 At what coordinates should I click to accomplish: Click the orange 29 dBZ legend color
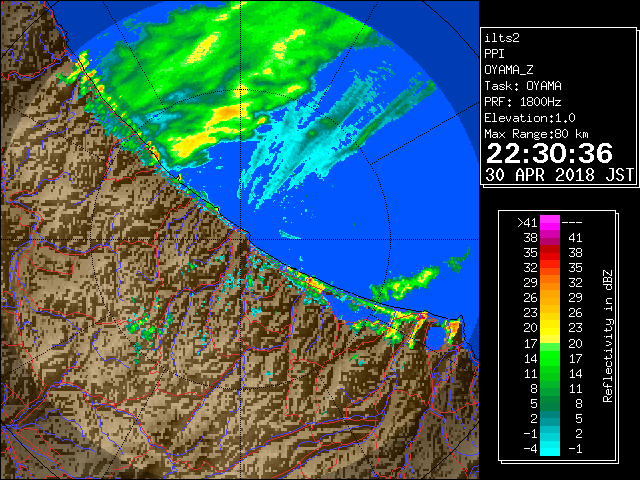[550, 282]
